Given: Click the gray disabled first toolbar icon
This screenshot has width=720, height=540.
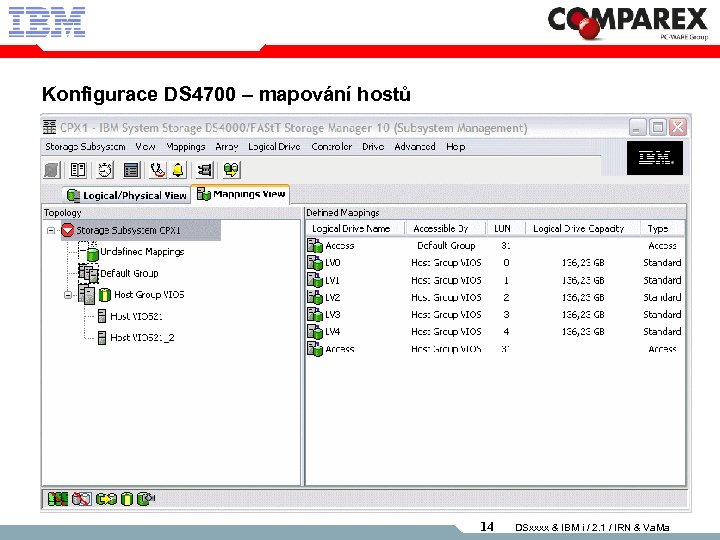Looking at the screenshot, I should pyautogui.click(x=52, y=170).
